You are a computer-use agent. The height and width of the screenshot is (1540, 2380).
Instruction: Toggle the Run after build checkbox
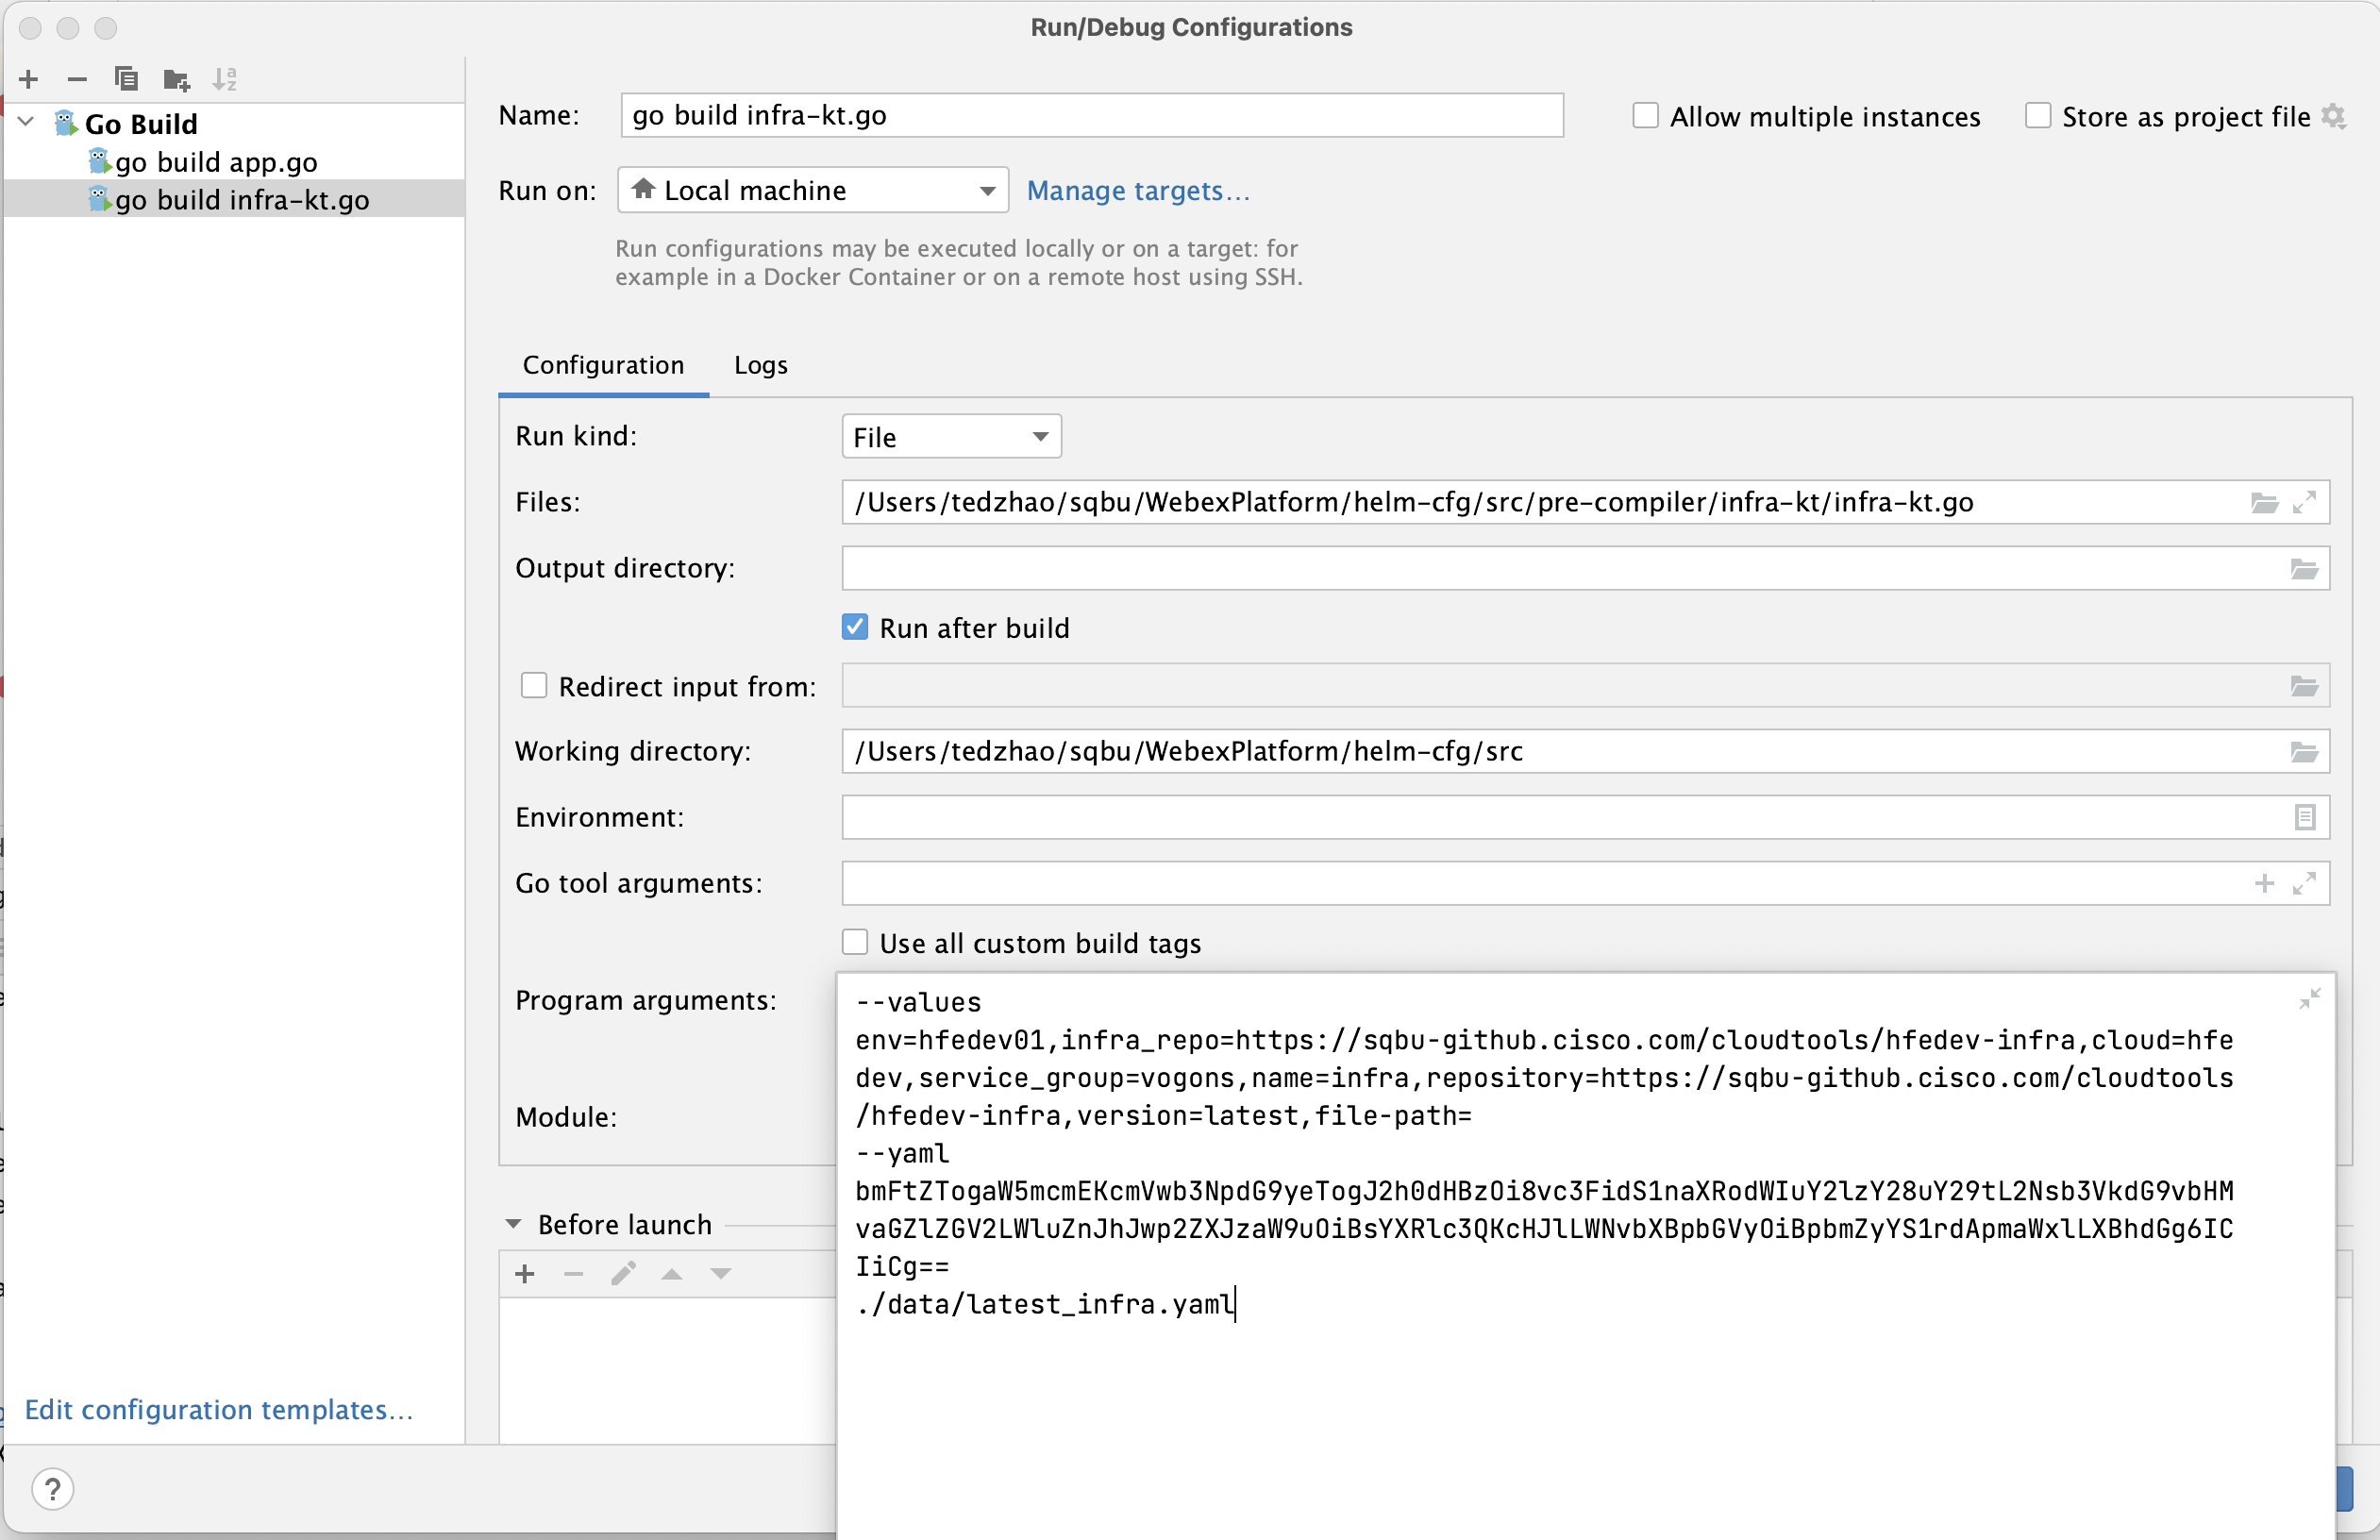(x=855, y=628)
